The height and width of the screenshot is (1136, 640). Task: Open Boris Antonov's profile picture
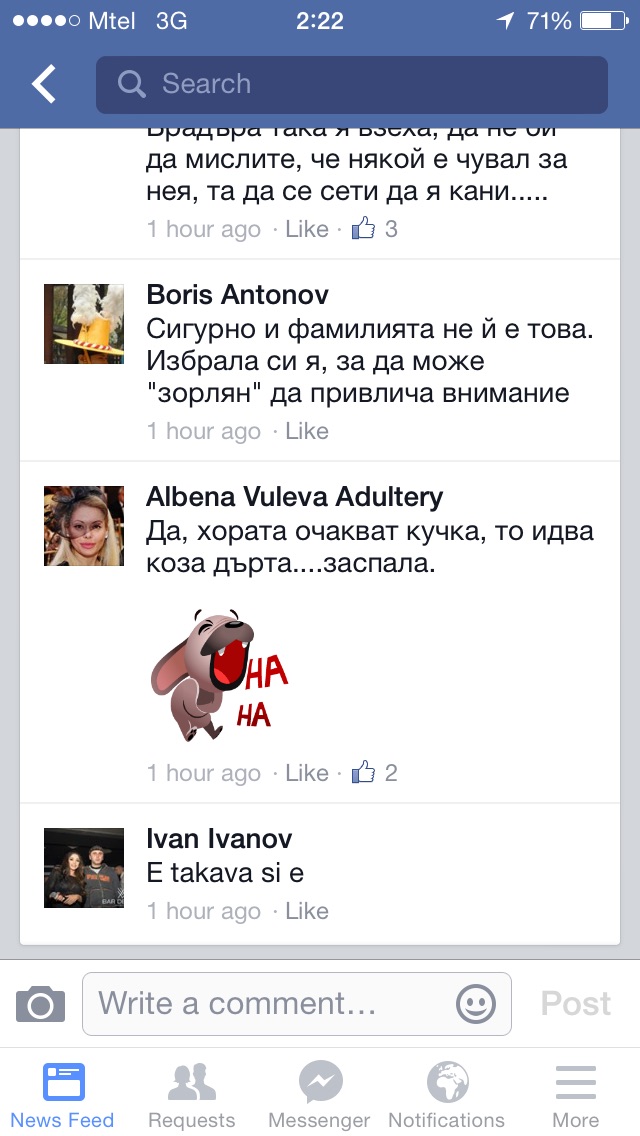(x=84, y=324)
